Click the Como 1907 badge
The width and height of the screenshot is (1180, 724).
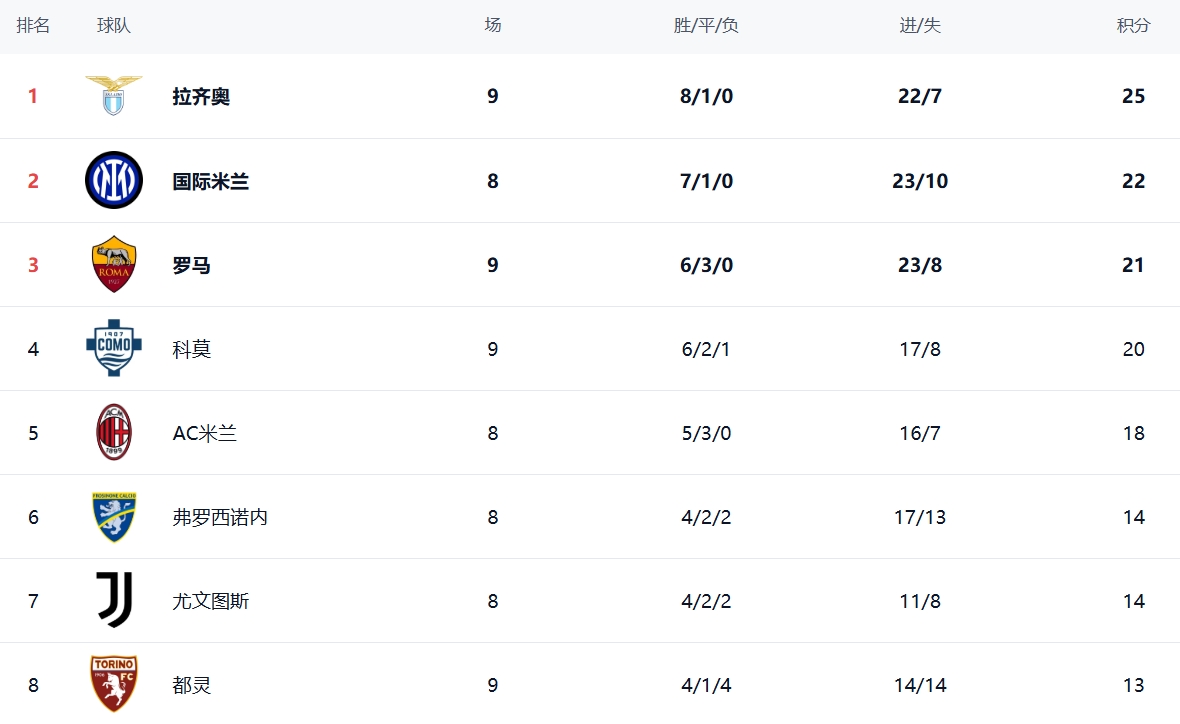click(x=114, y=348)
